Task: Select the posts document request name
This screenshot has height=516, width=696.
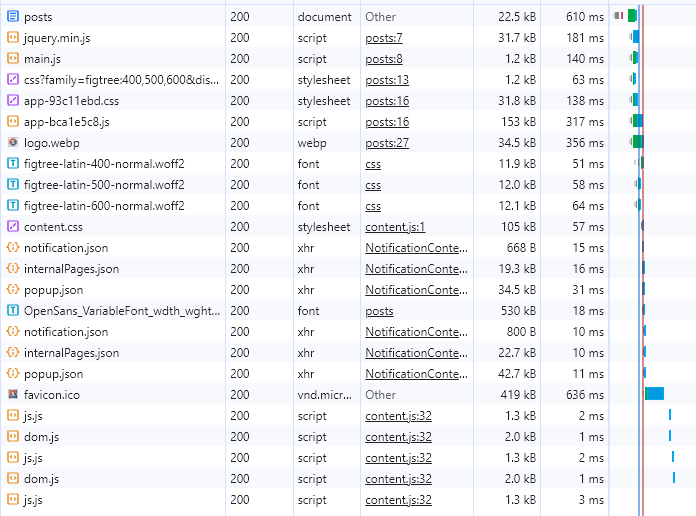Action: 38,17
